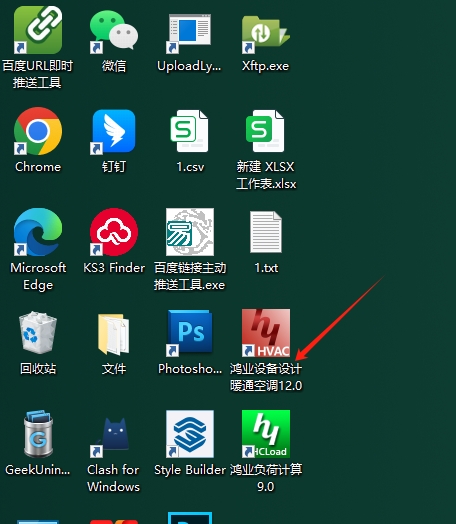Click the "暖通空调12.0" label text
Screen dimensions: 456x524
[x=266, y=386]
